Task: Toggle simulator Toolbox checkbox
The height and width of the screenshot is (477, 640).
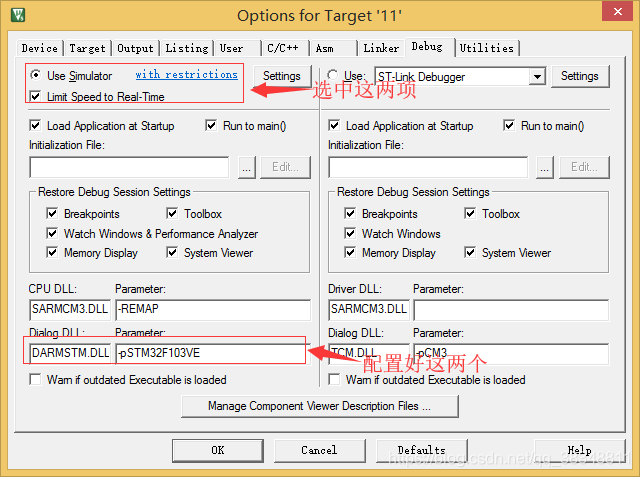Action: 172,213
